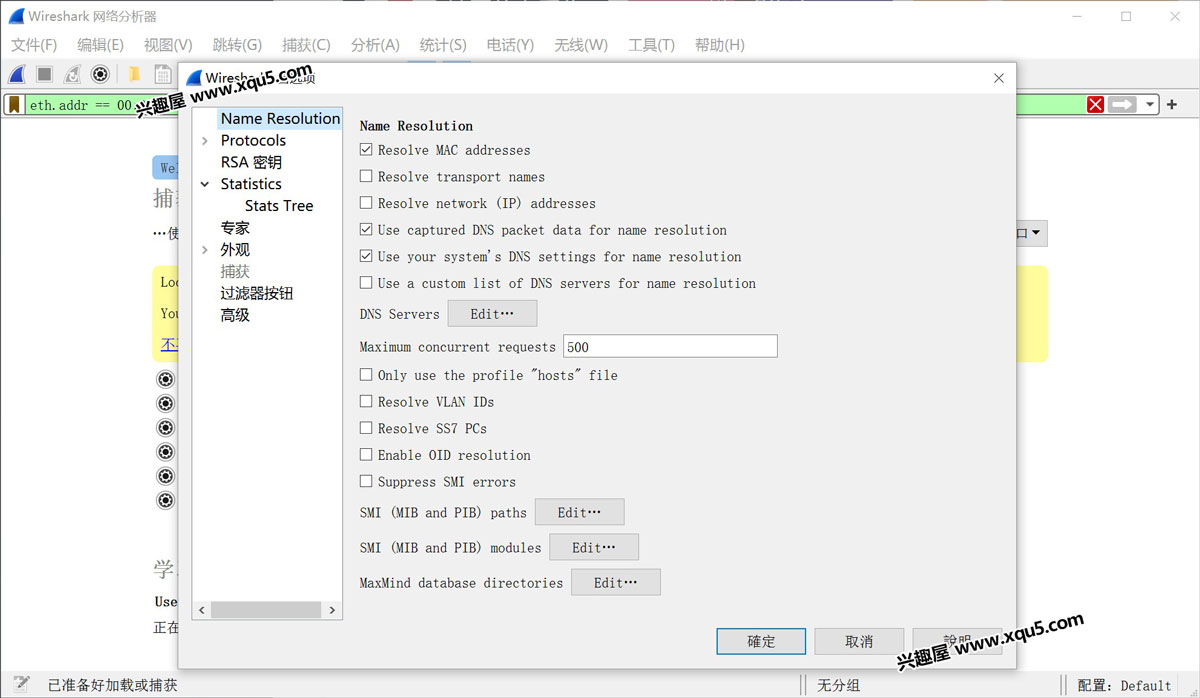
Task: Click Edit button for DNS Servers
Action: (x=492, y=314)
